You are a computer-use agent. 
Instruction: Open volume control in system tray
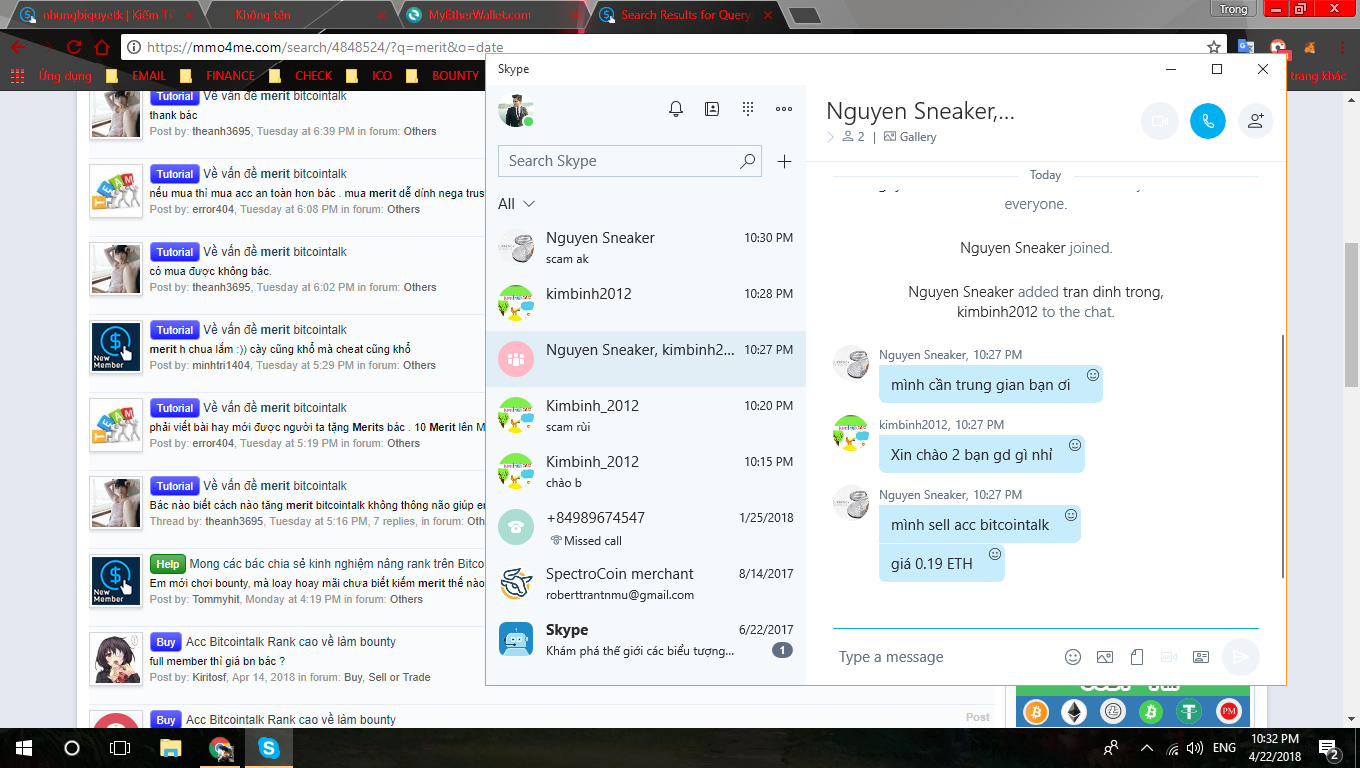point(1194,748)
